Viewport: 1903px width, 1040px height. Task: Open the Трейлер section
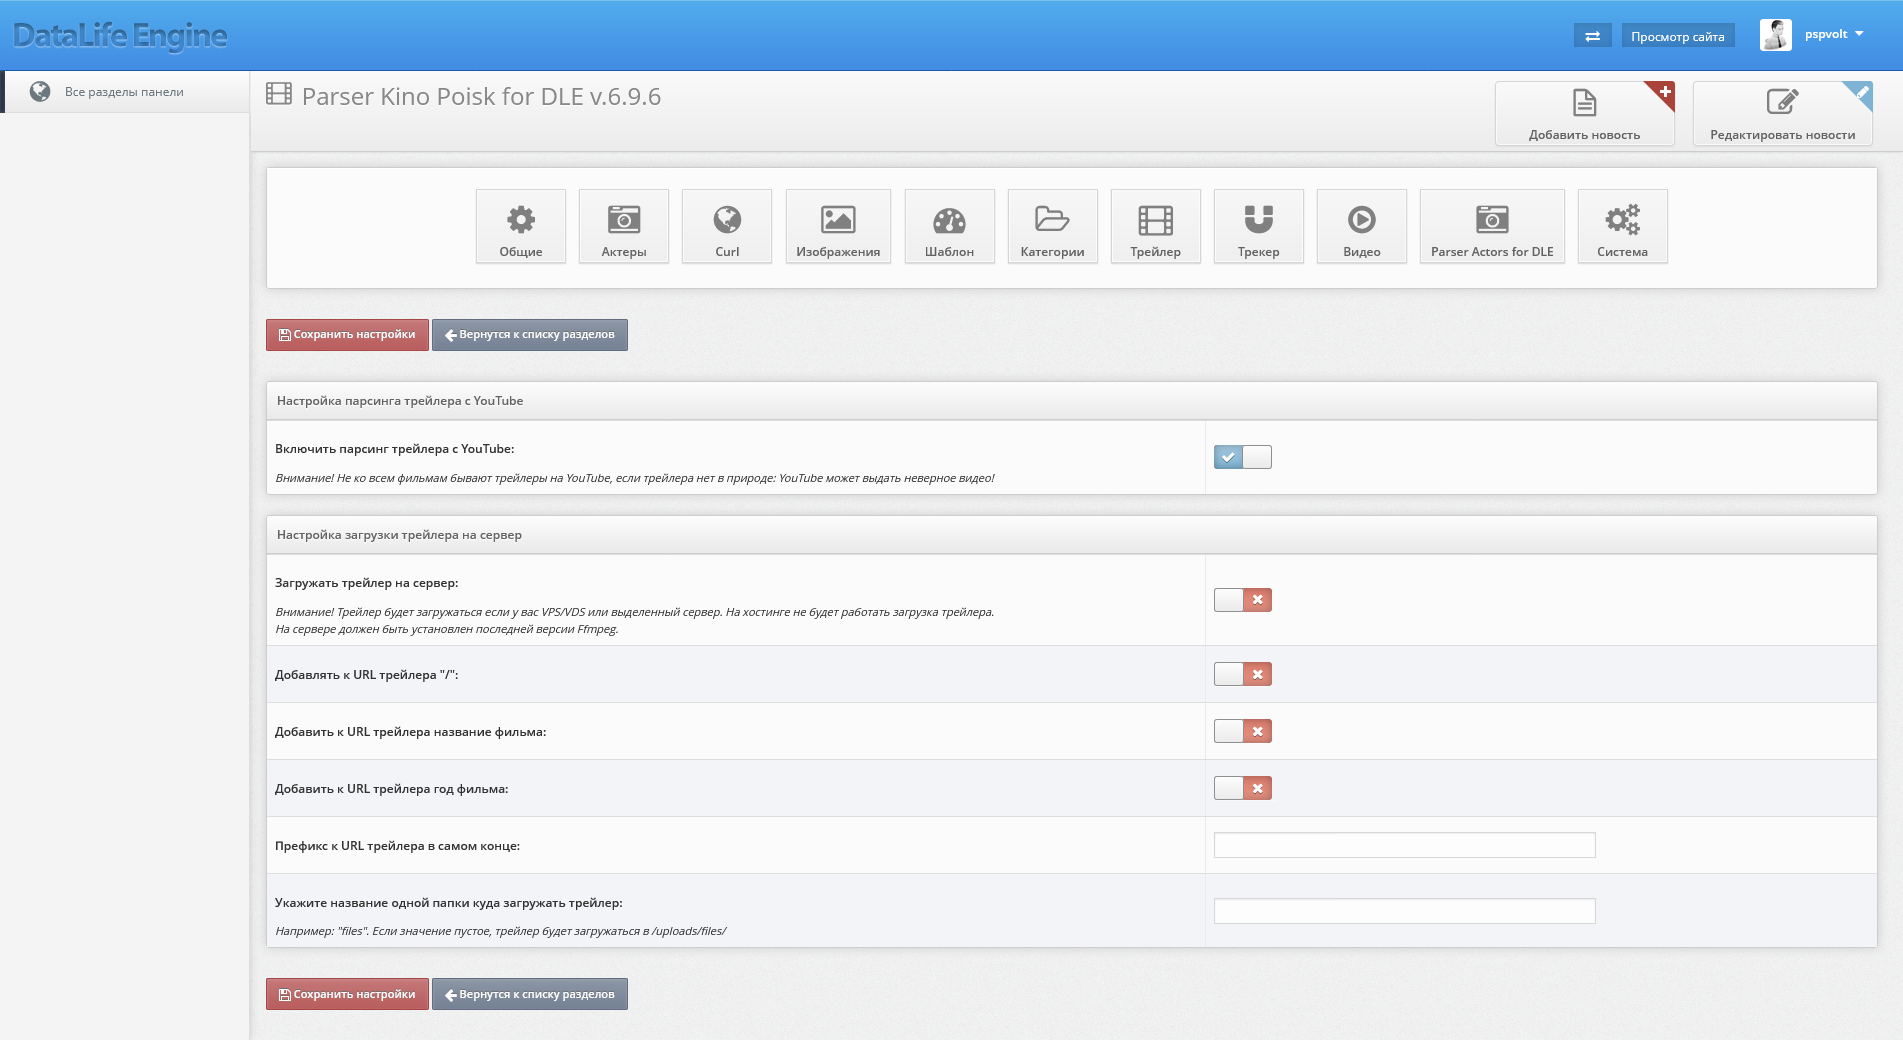coord(1155,227)
